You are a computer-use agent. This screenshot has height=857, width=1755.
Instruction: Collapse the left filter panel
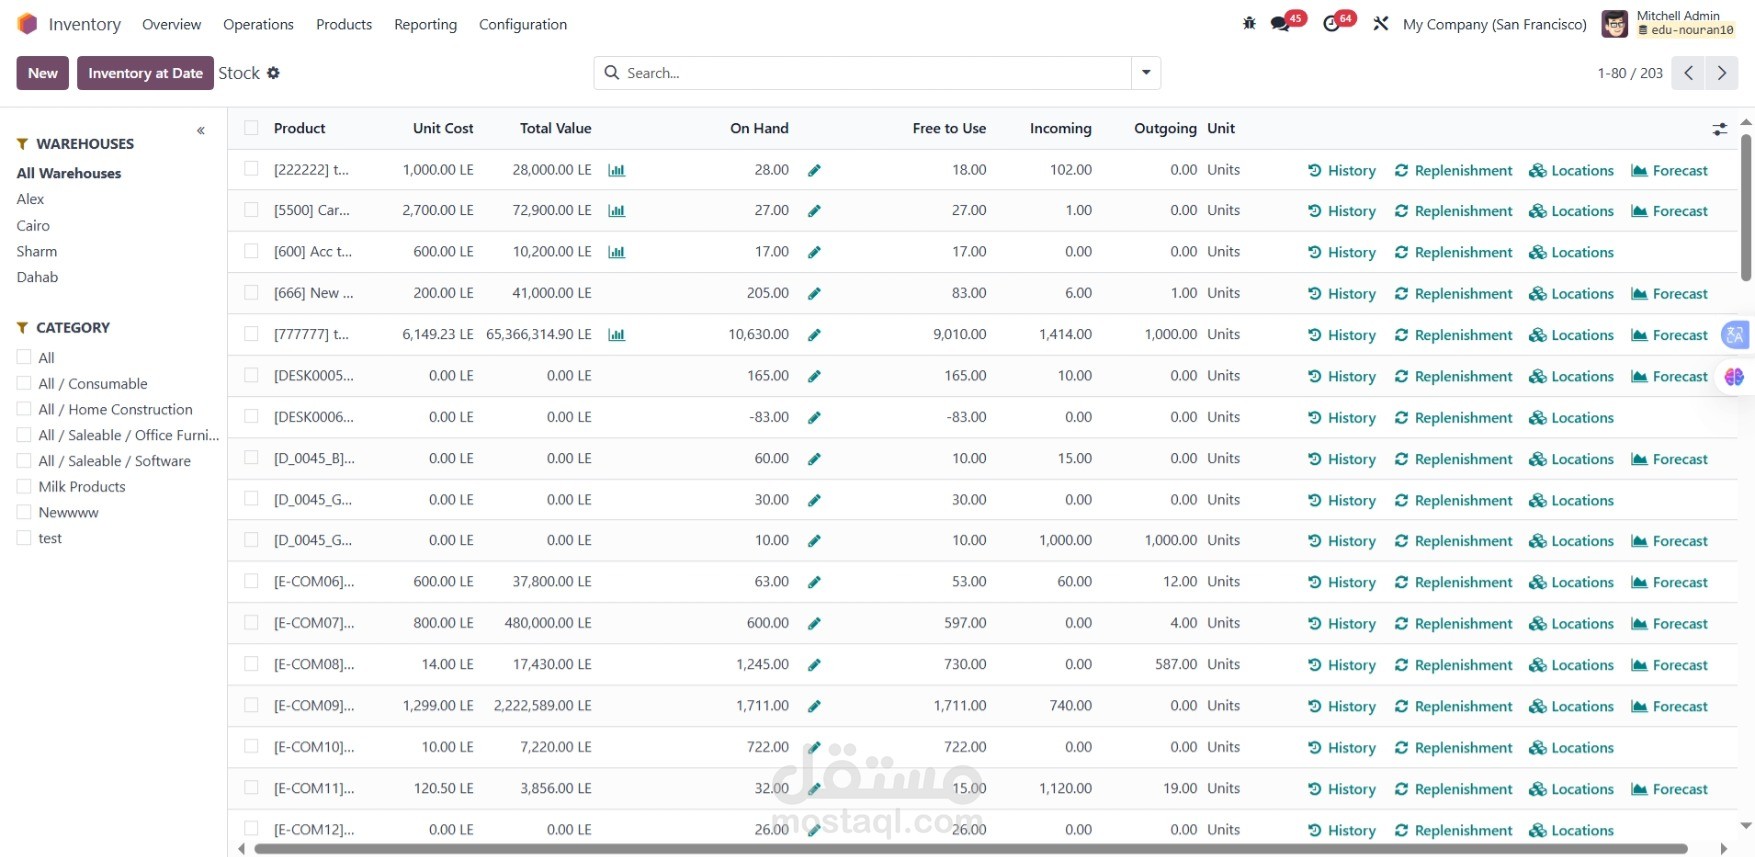[x=201, y=131]
